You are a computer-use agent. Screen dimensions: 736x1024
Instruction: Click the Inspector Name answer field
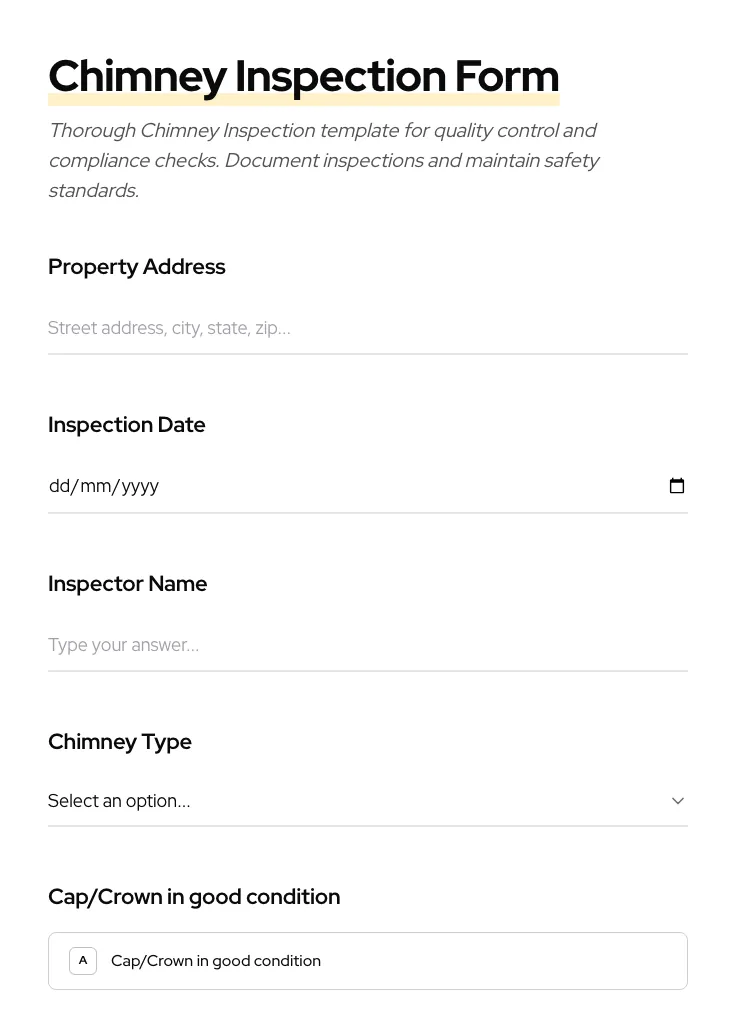(367, 645)
